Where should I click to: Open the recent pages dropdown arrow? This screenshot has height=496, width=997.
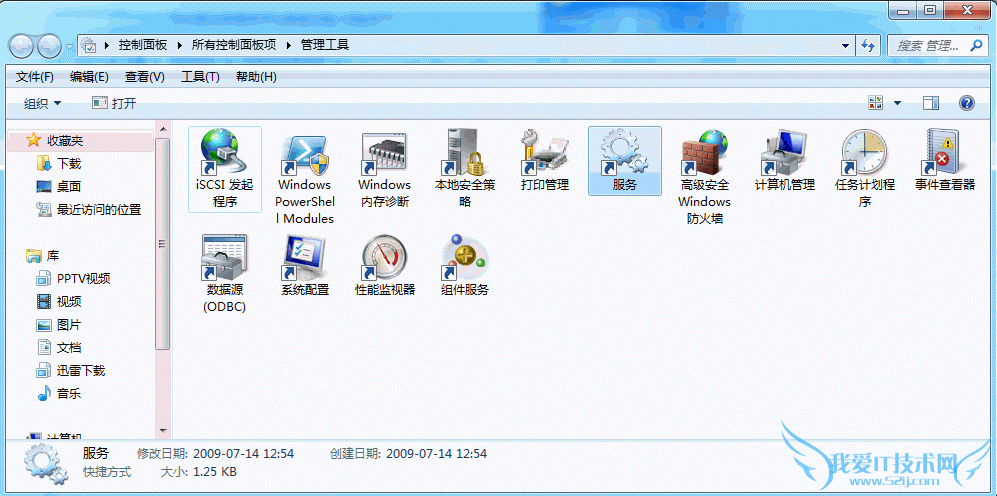click(x=69, y=46)
